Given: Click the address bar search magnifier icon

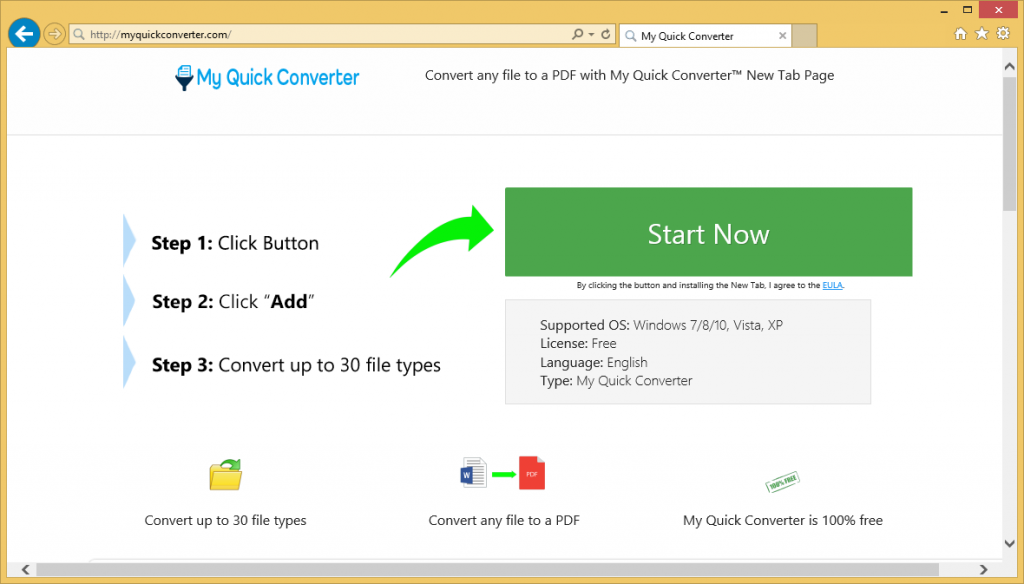Looking at the screenshot, I should click(x=79, y=34).
